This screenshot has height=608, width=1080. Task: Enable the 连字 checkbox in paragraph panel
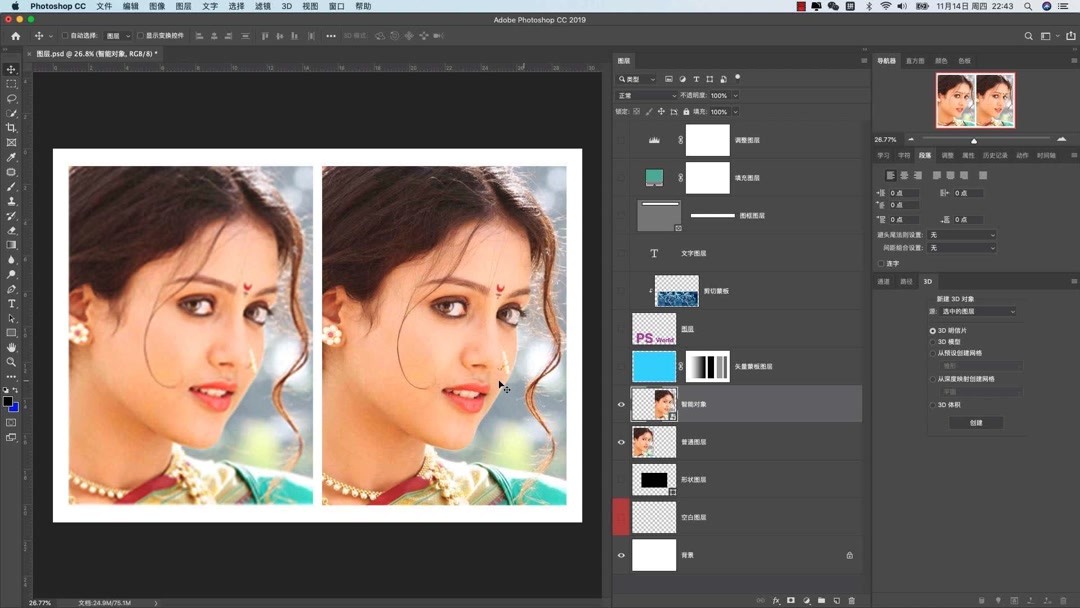(881, 263)
